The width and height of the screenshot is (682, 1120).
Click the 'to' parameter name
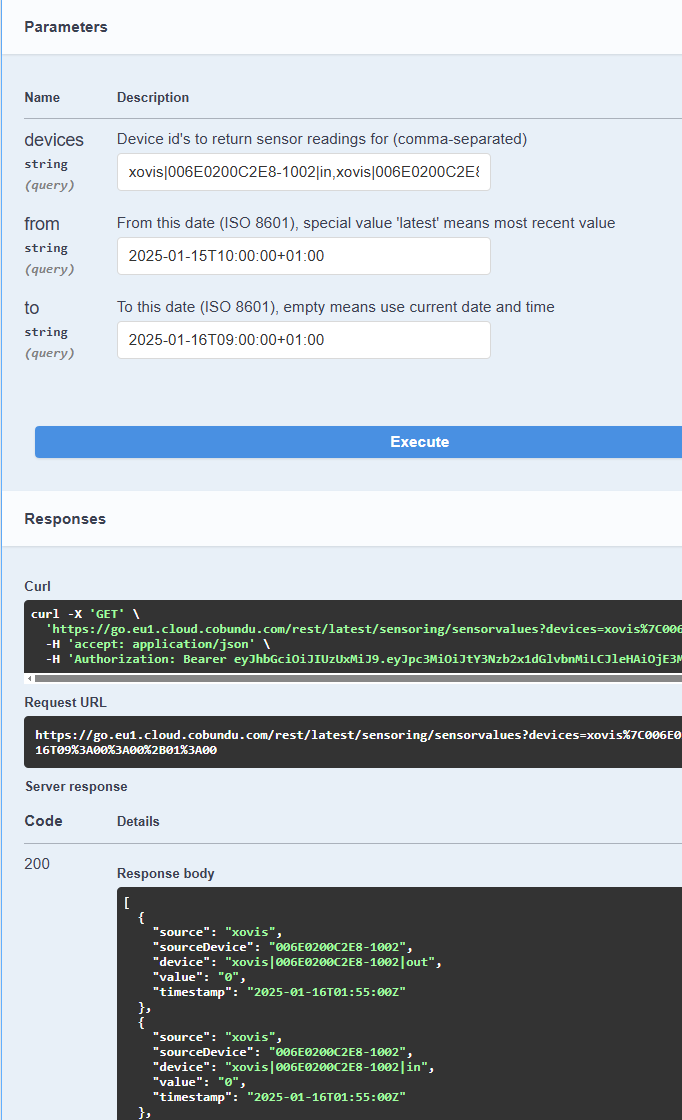(31, 309)
